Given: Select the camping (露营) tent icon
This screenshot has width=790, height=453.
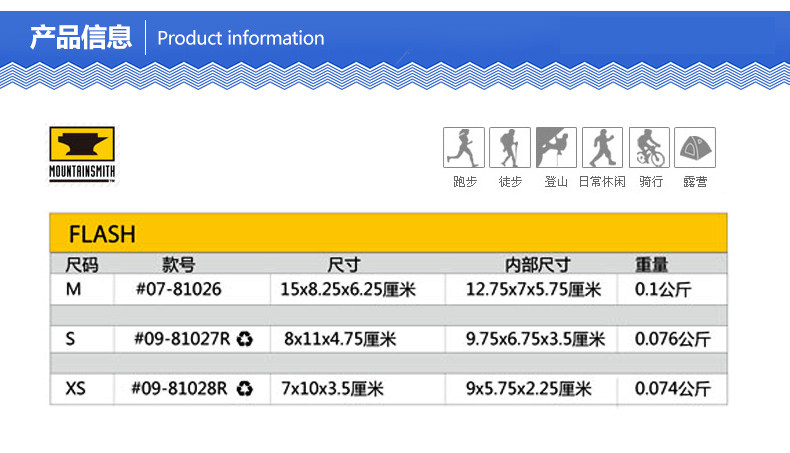Looking at the screenshot, I should coord(695,147).
